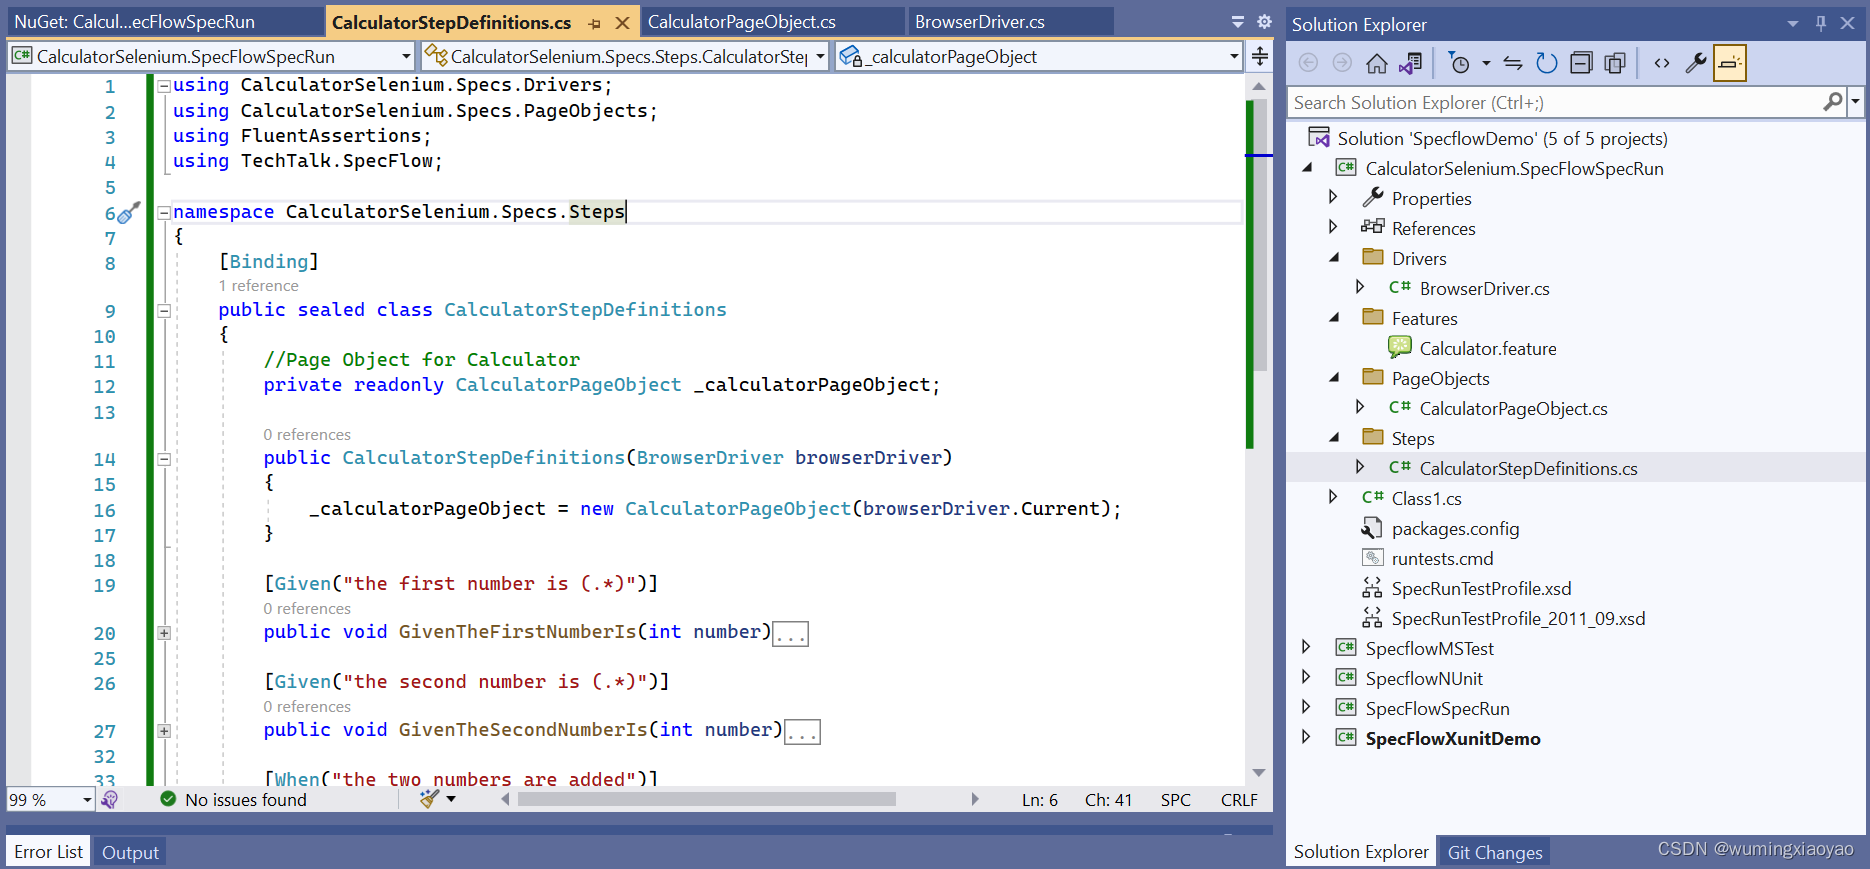1870x869 pixels.
Task: Click the code health indicator icon in status bar
Action: click(x=110, y=799)
